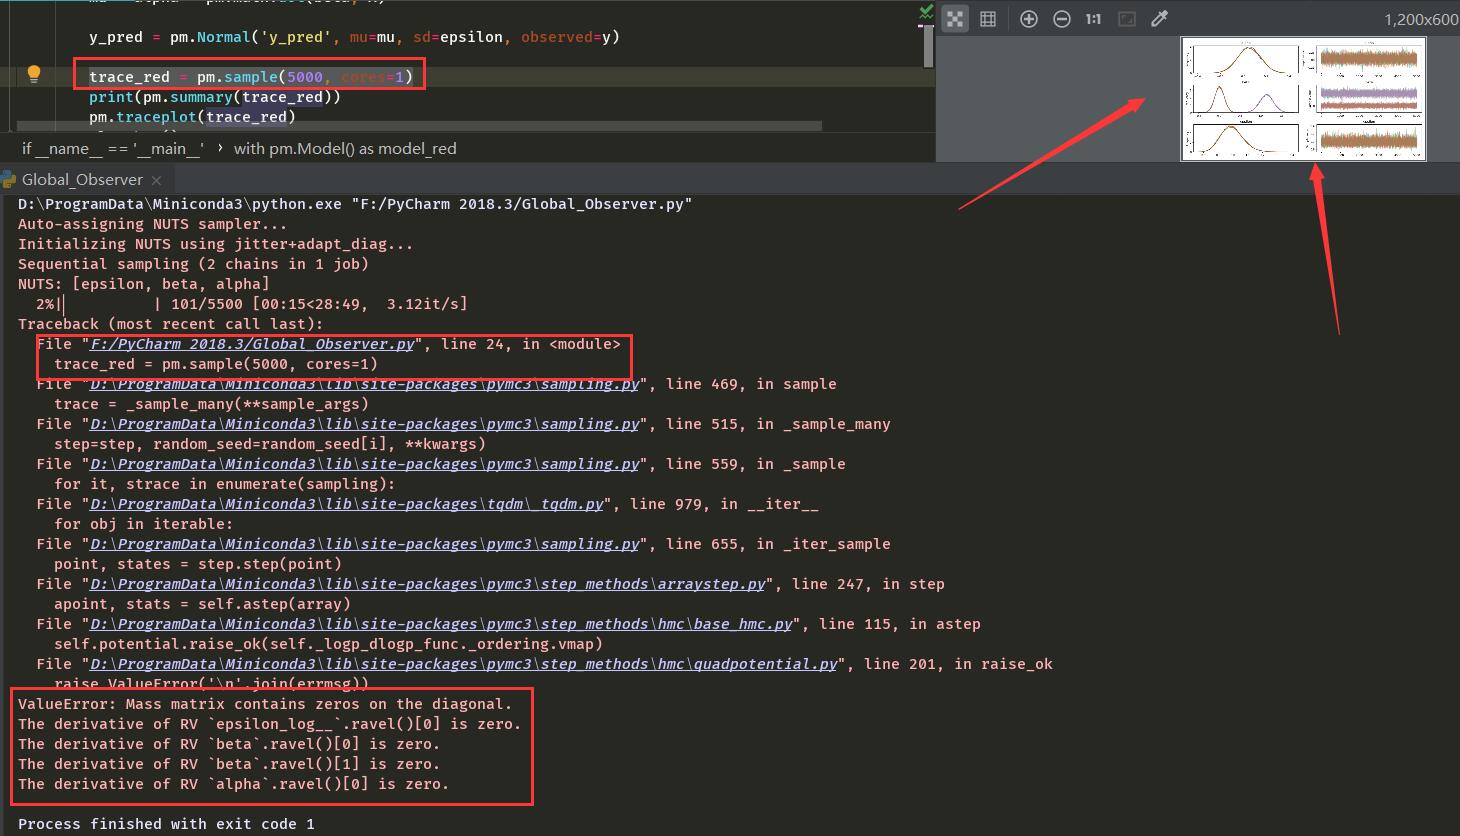Image resolution: width=1460 pixels, height=836 pixels.
Task: Click the Python icon on Global_Observer tab
Action: (10, 180)
